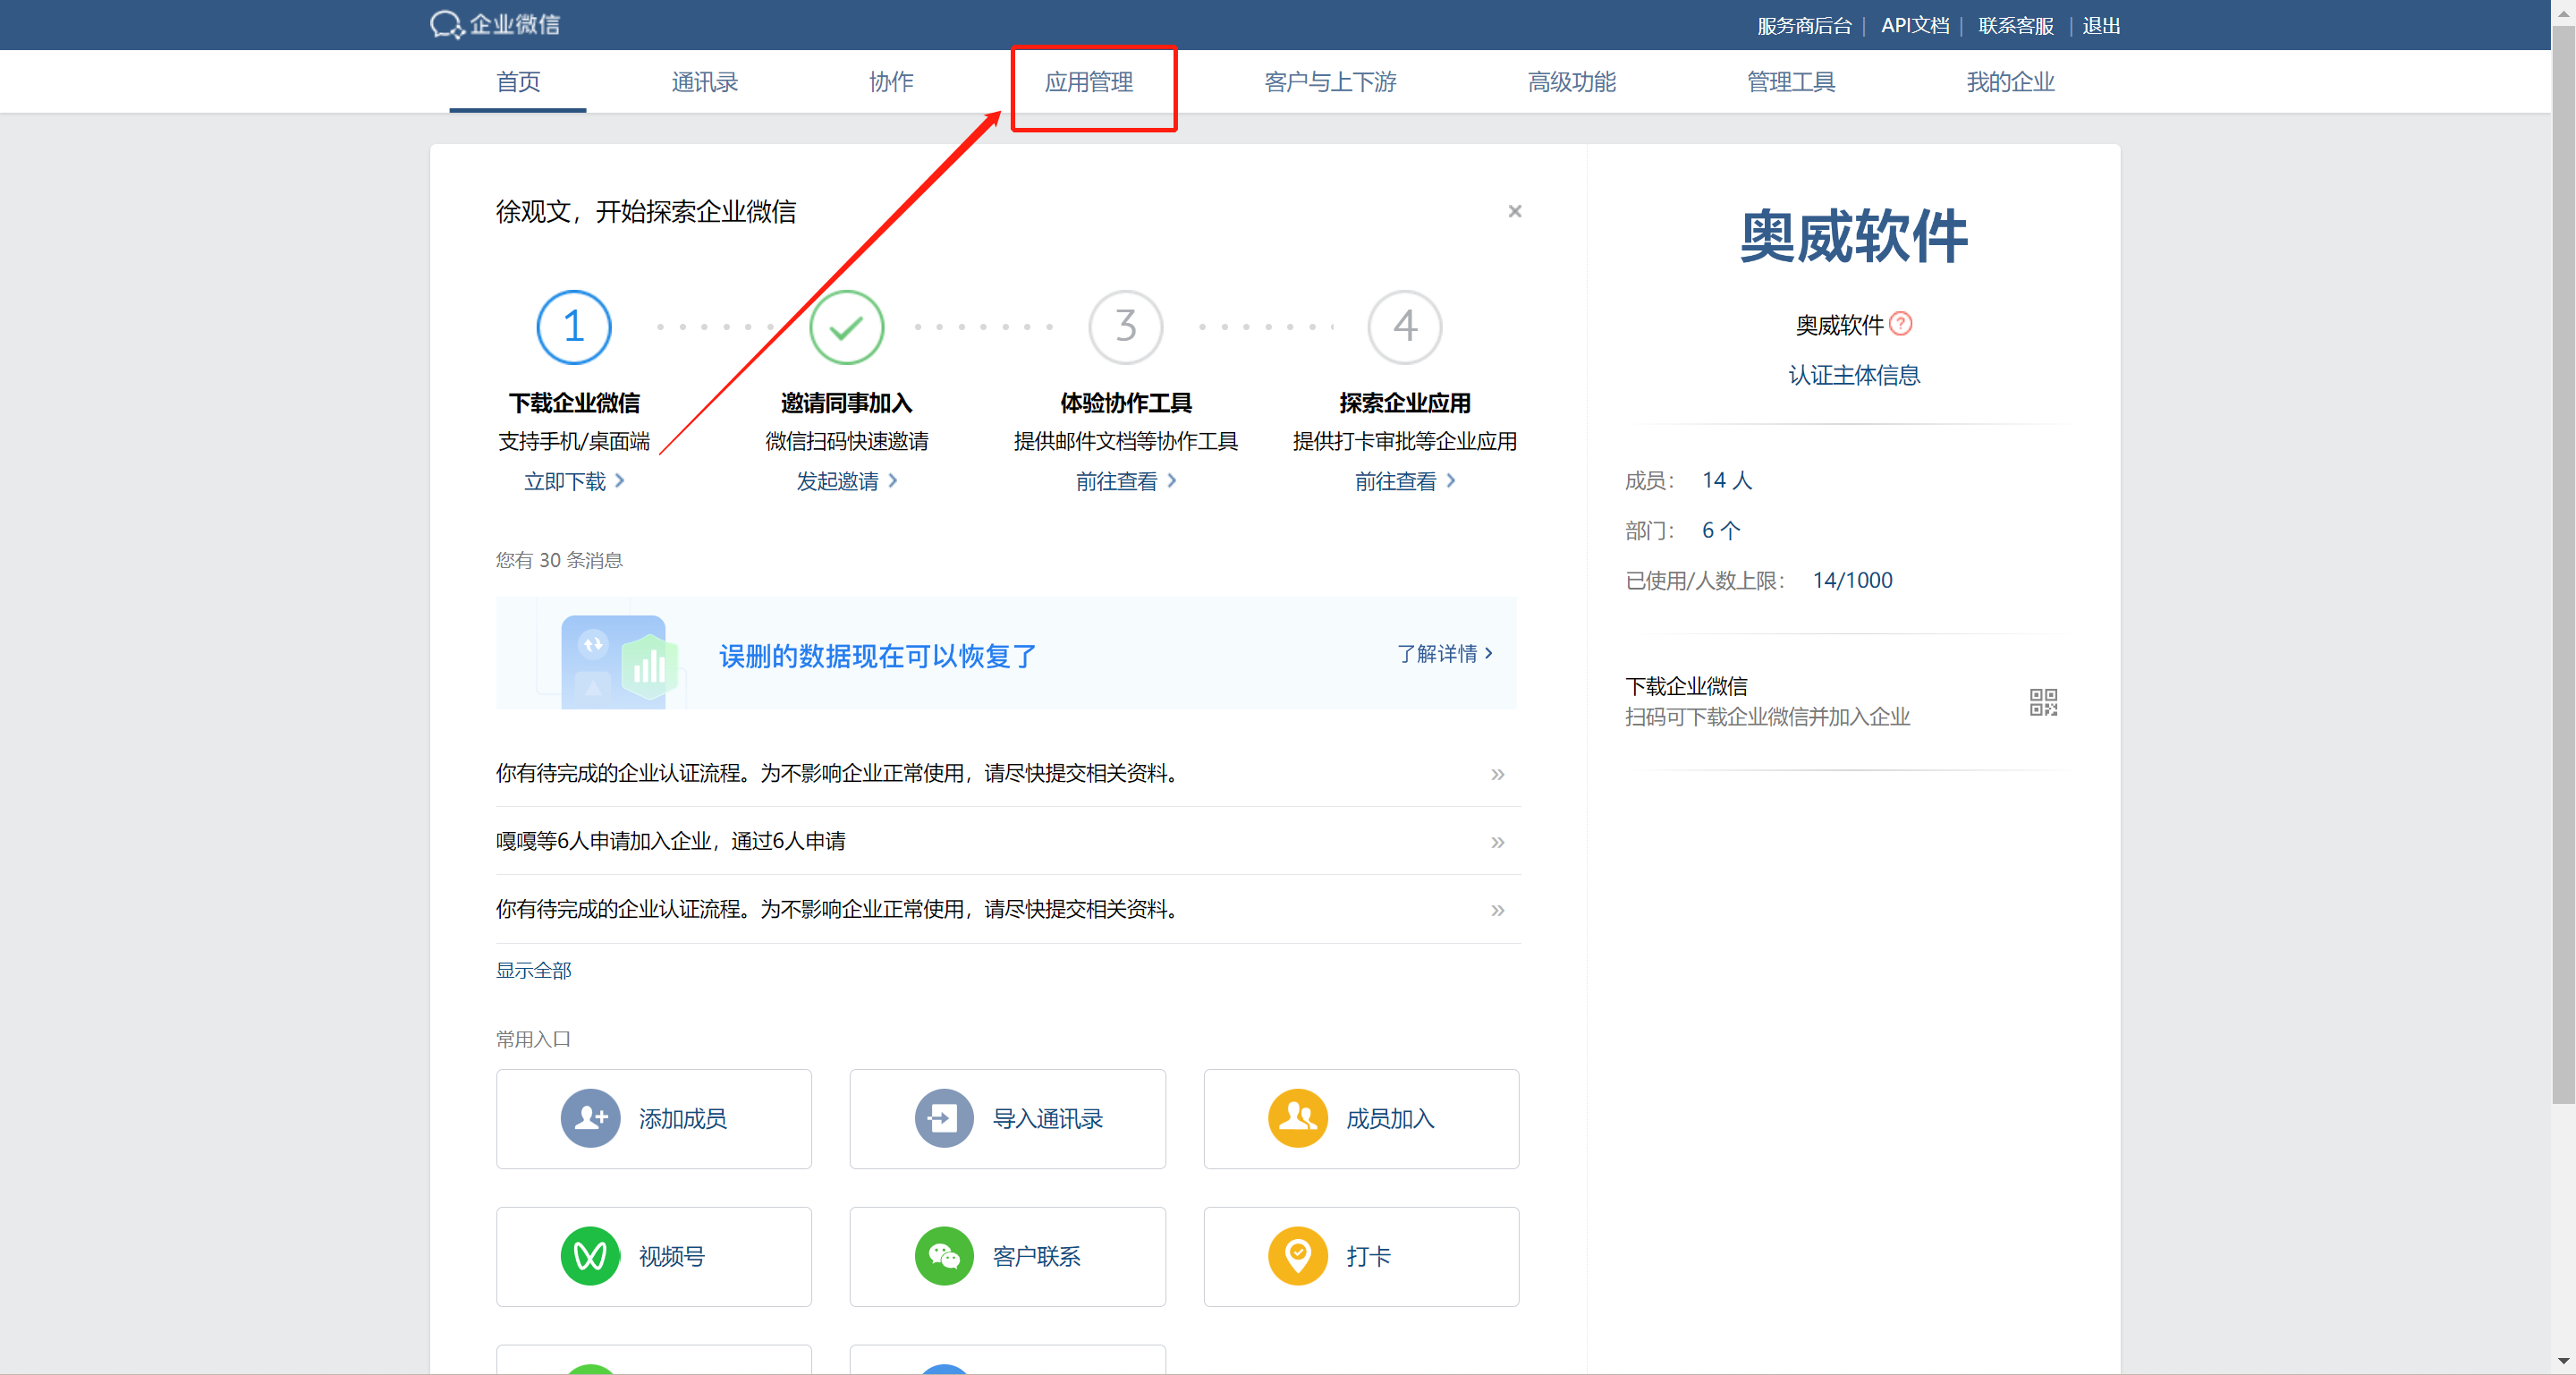This screenshot has height=1375, width=2576.
Task: Switch to the 首页 tab
Action: tap(518, 82)
